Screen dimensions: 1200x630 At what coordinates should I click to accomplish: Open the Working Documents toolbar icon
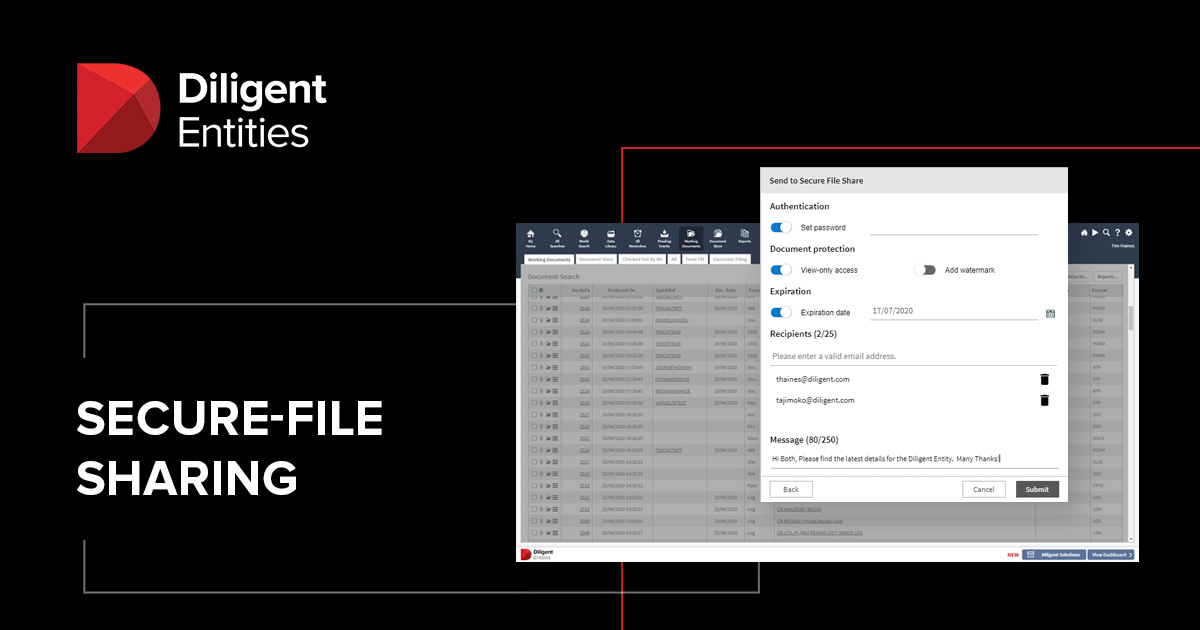pyautogui.click(x=691, y=237)
